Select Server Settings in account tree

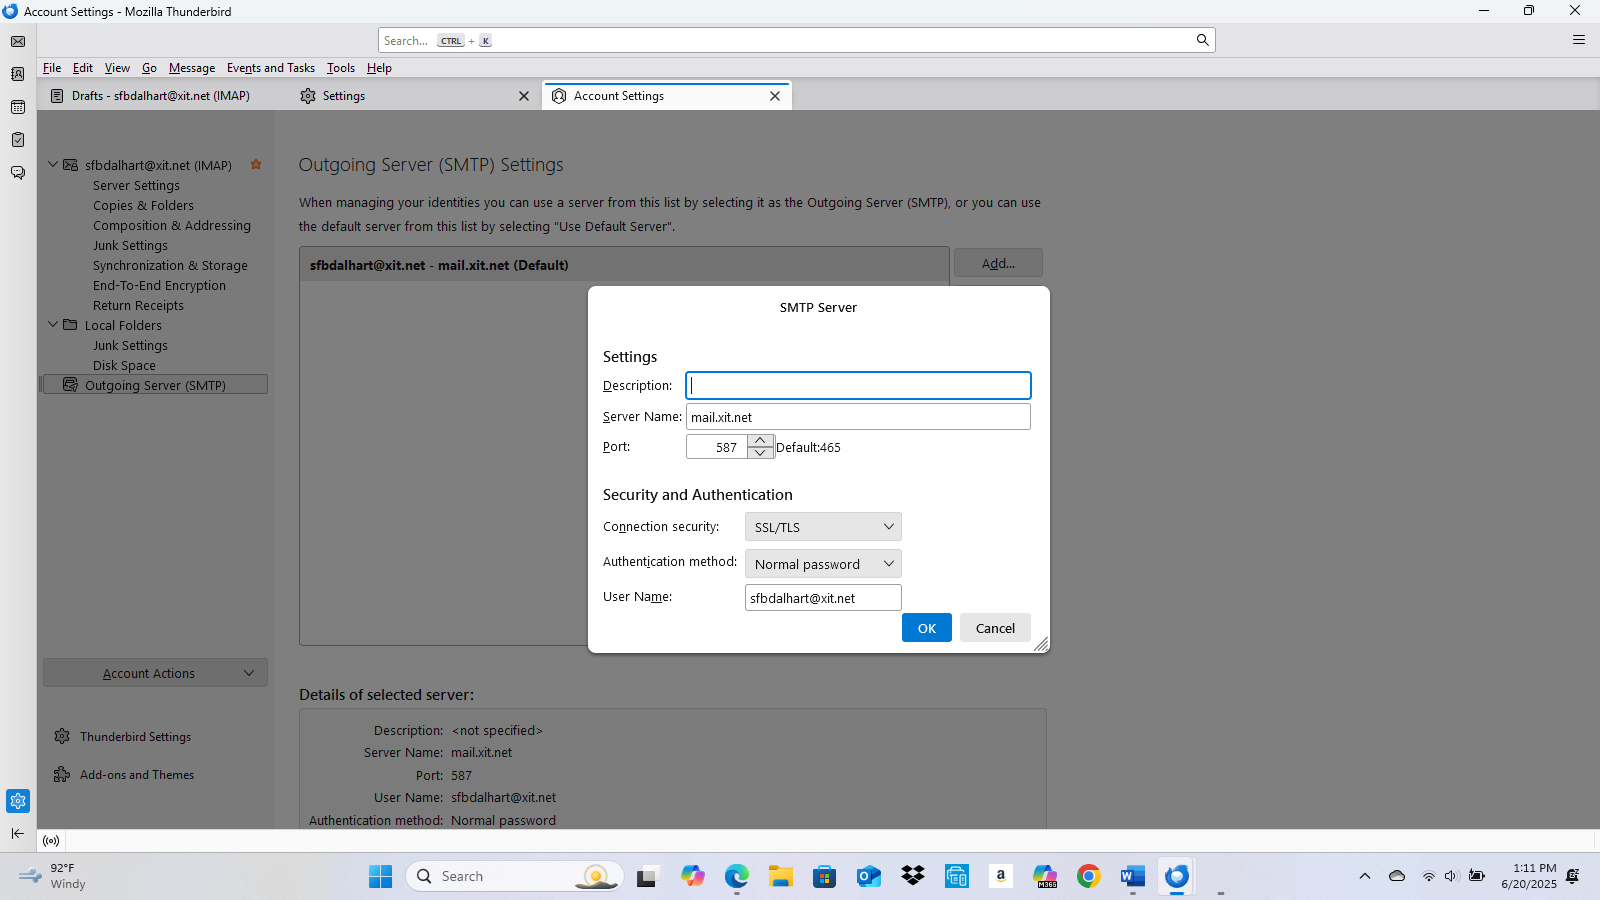(137, 185)
